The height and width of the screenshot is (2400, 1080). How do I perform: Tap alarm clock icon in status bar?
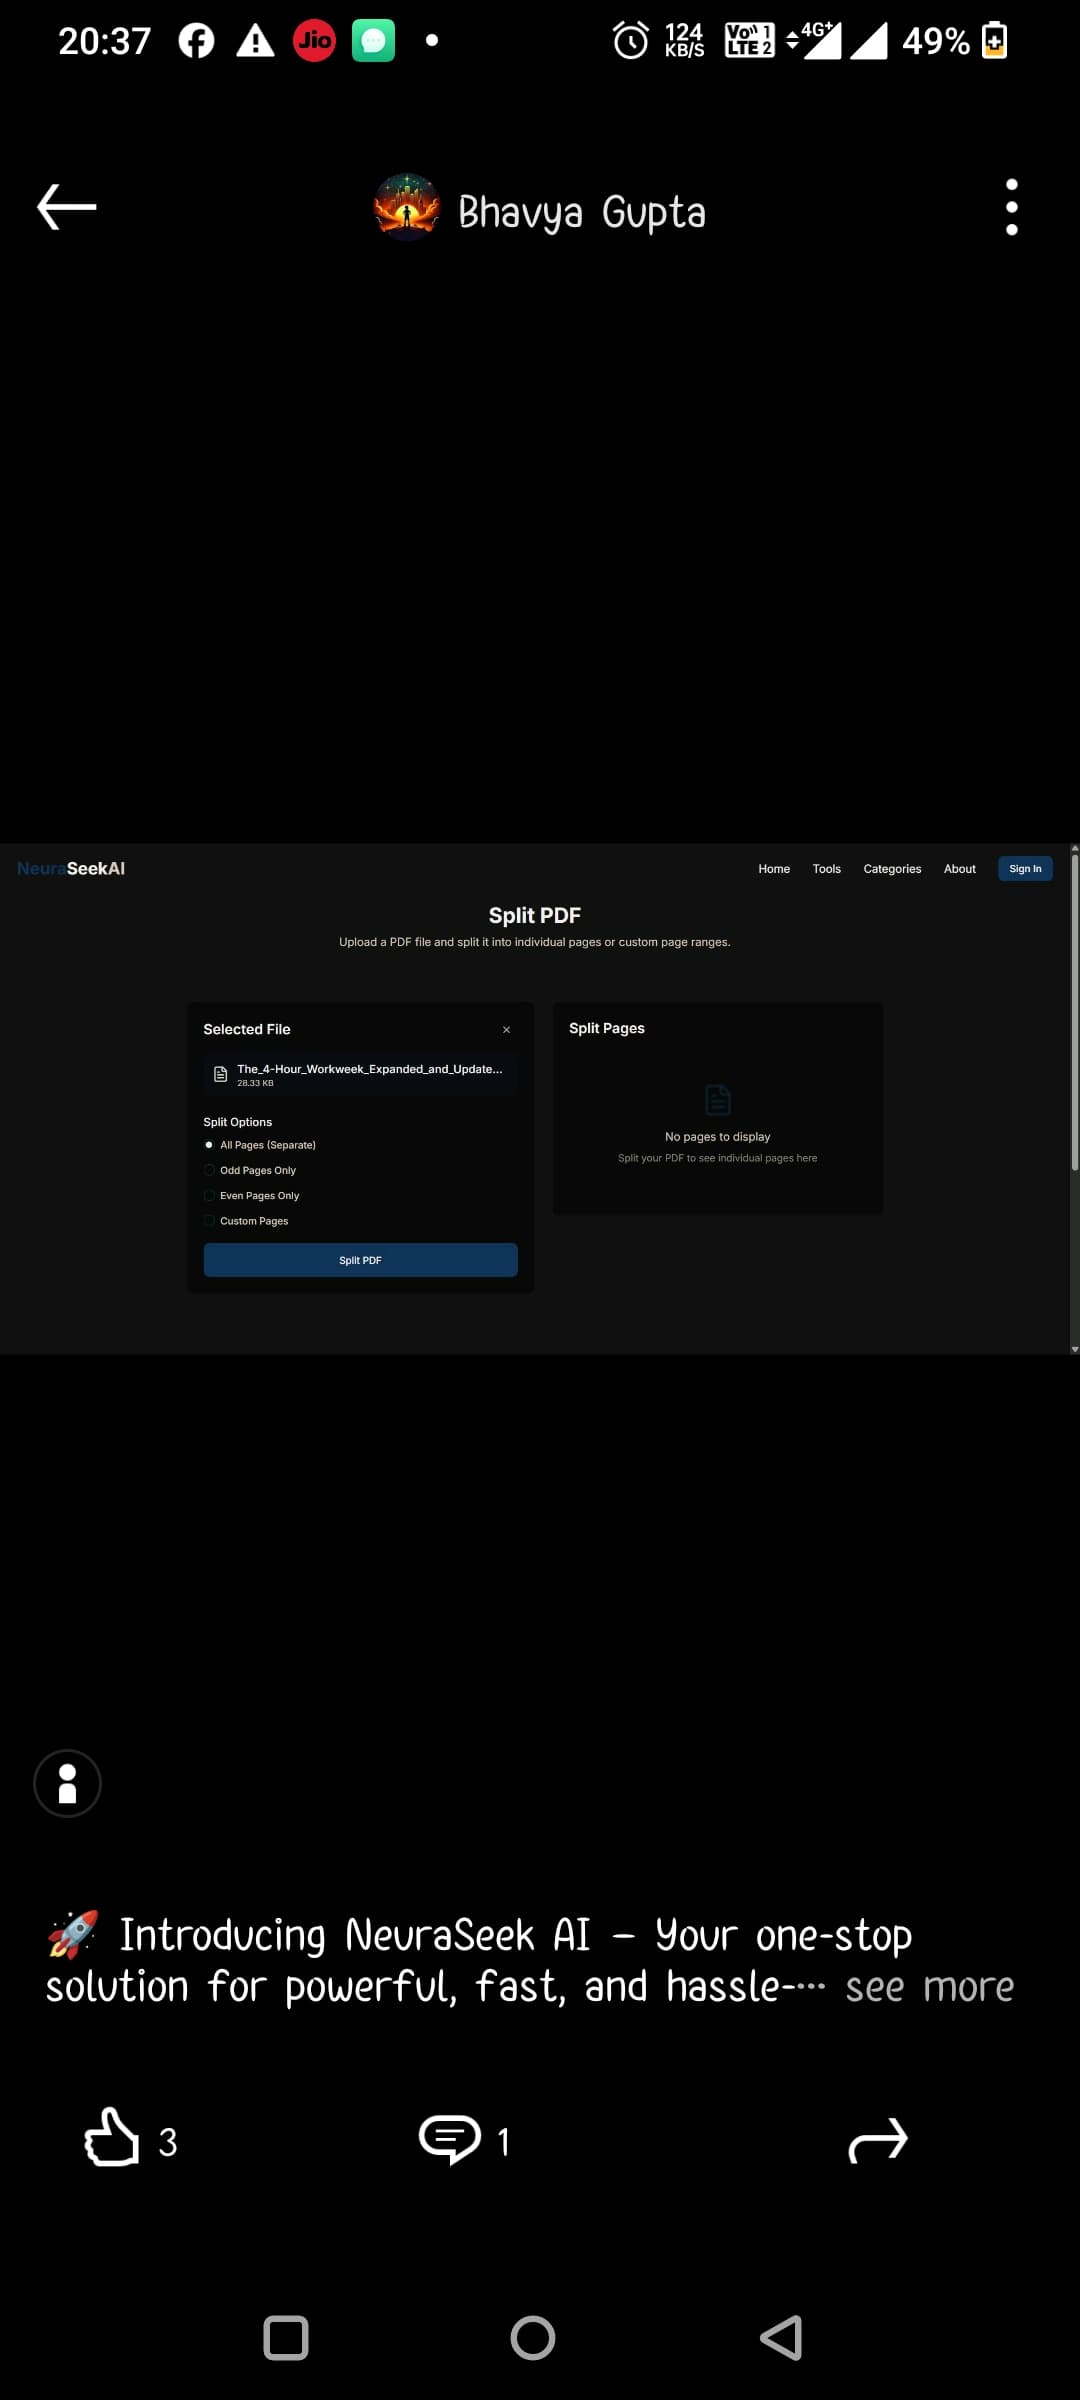point(631,41)
